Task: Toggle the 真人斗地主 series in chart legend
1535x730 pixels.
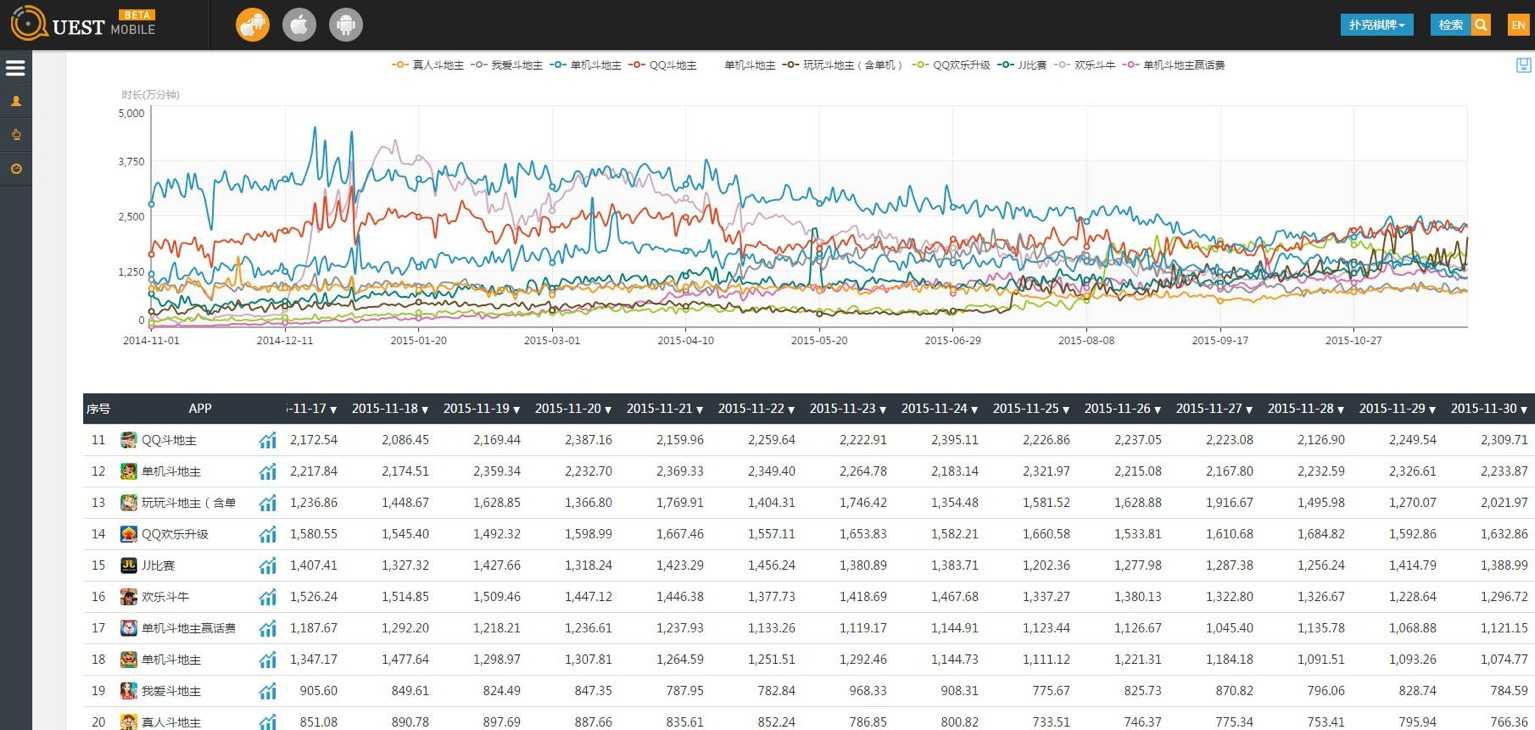Action: point(428,65)
